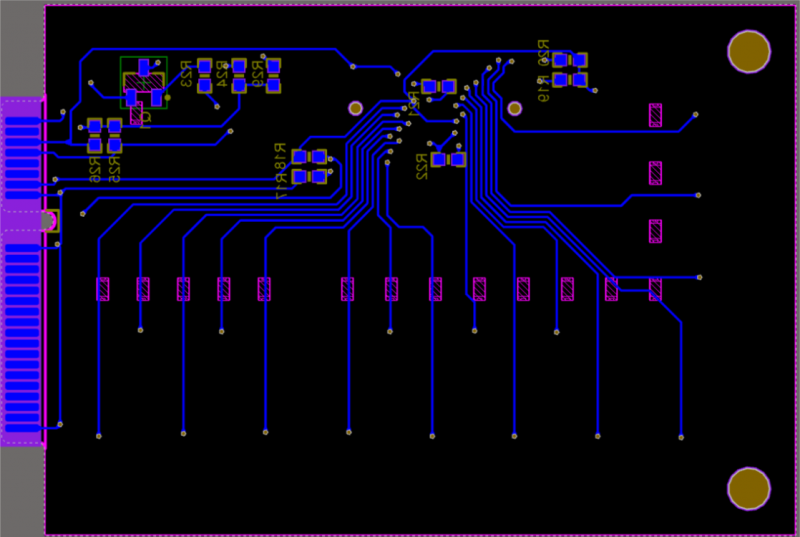
Task: Select the R22 designator label
Action: pyautogui.click(x=421, y=167)
